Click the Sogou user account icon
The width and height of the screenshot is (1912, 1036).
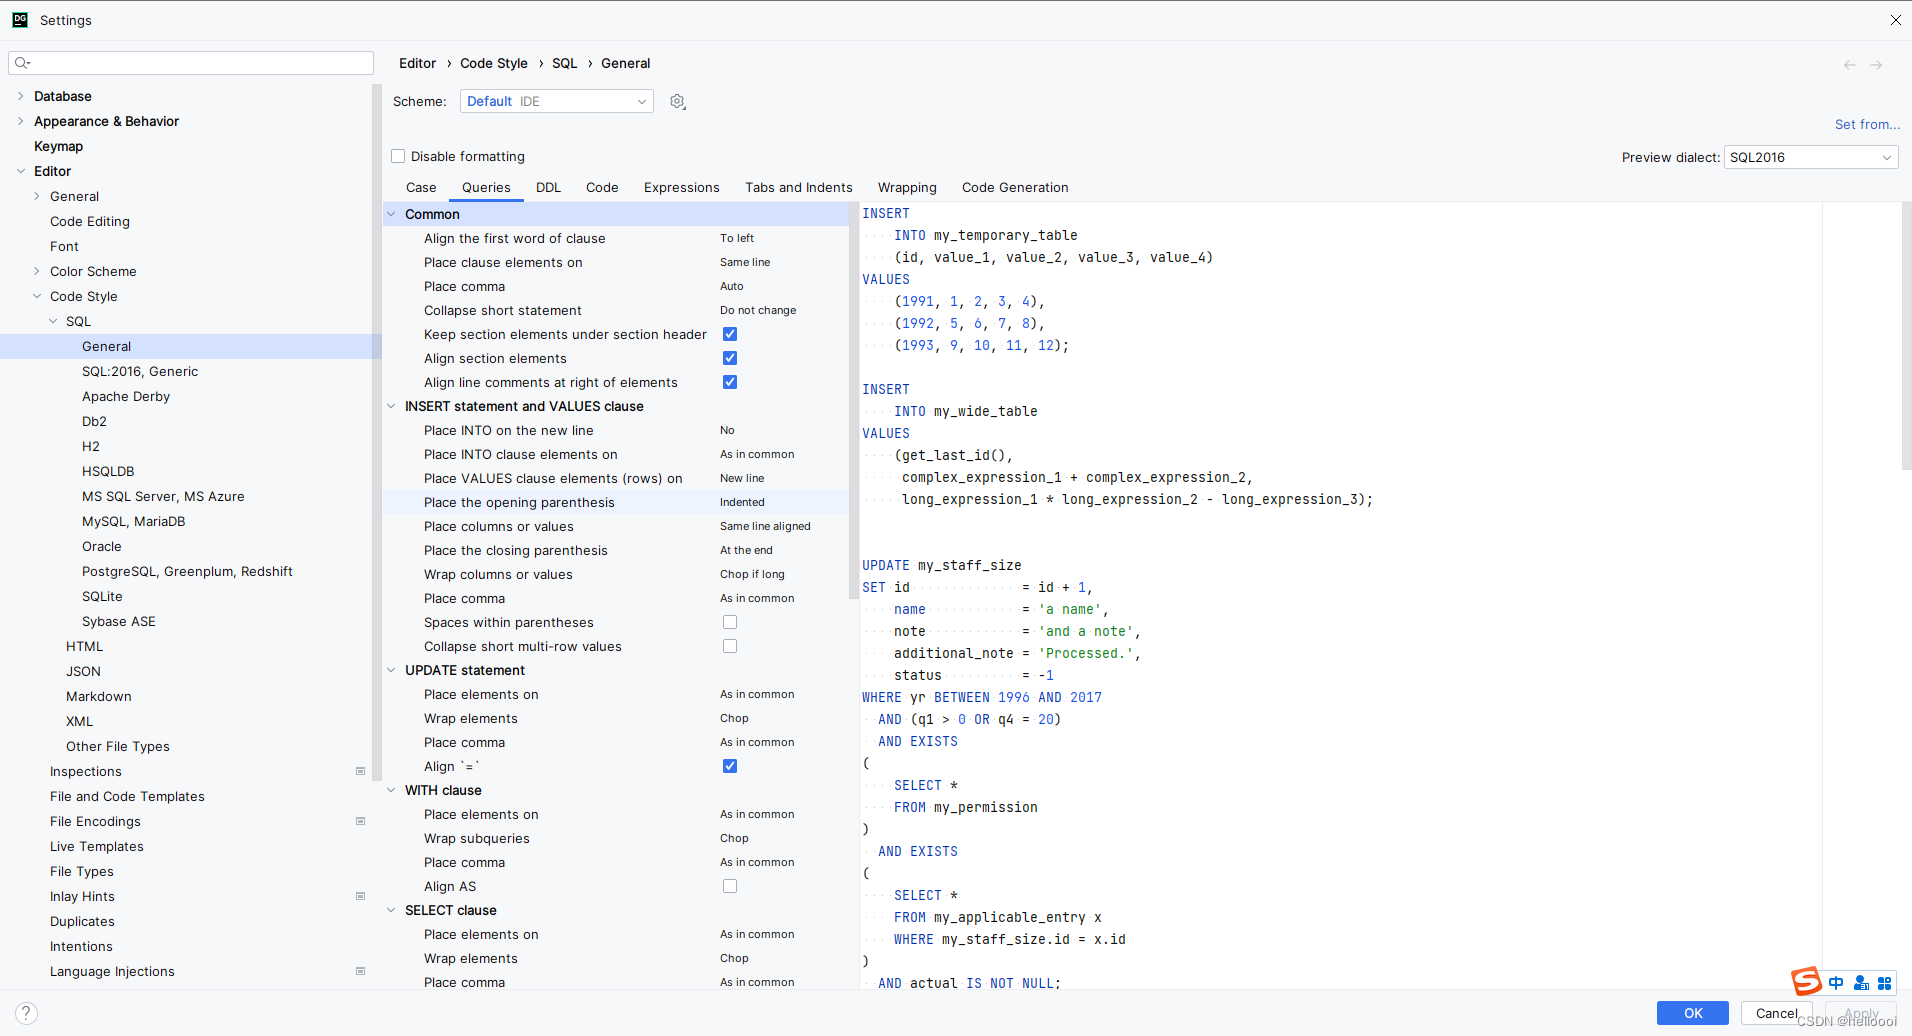1861,983
